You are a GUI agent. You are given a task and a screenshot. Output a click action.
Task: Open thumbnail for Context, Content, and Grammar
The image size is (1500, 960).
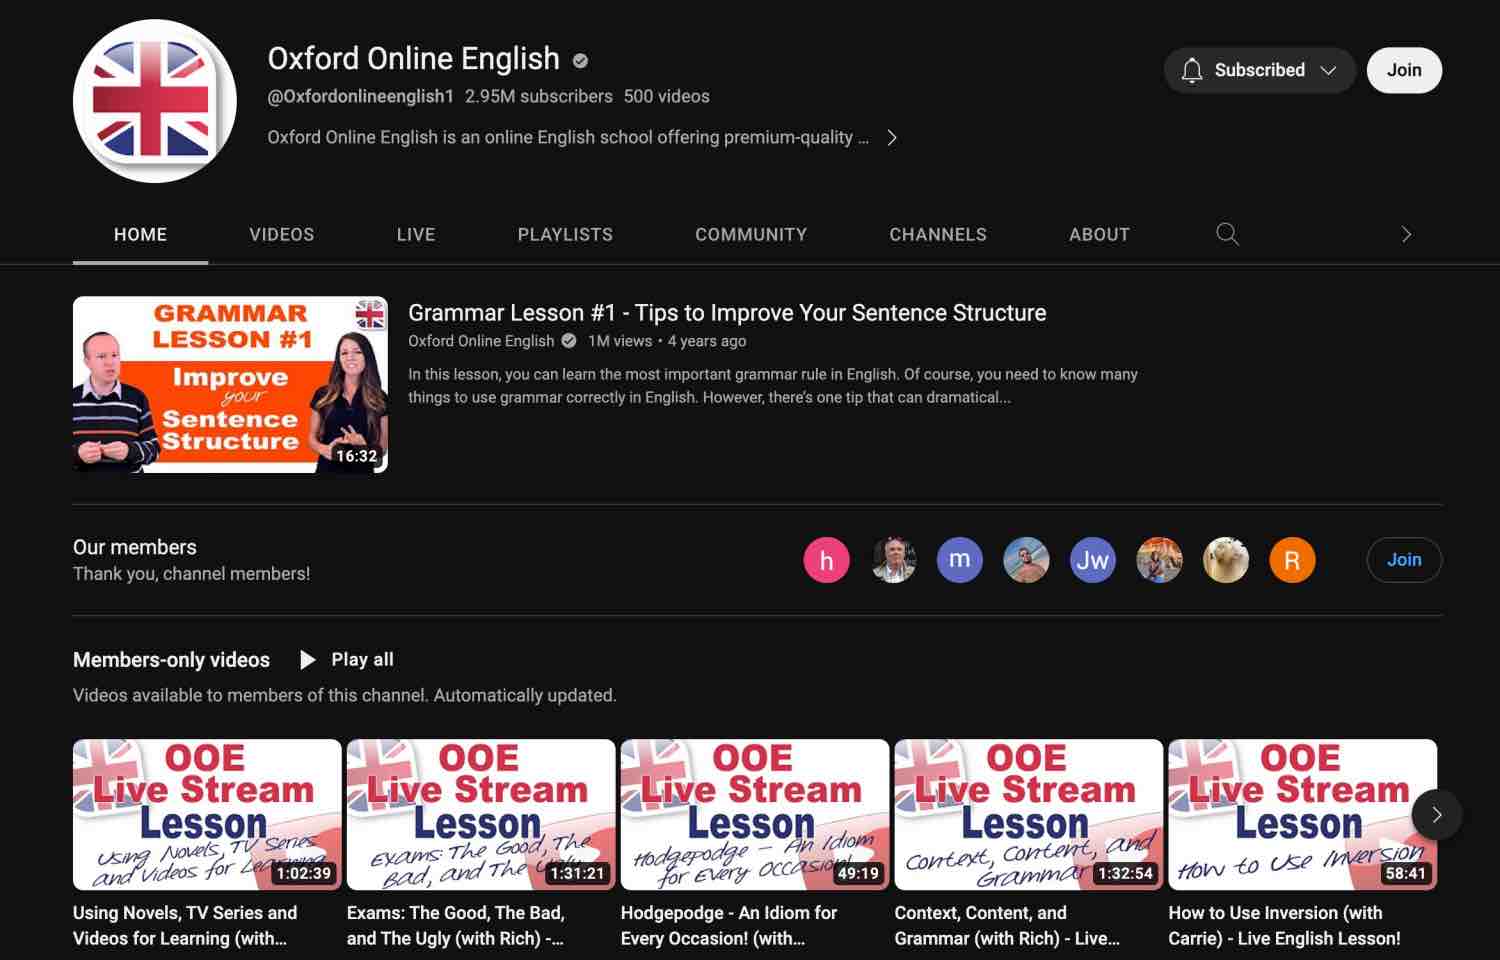click(1029, 814)
